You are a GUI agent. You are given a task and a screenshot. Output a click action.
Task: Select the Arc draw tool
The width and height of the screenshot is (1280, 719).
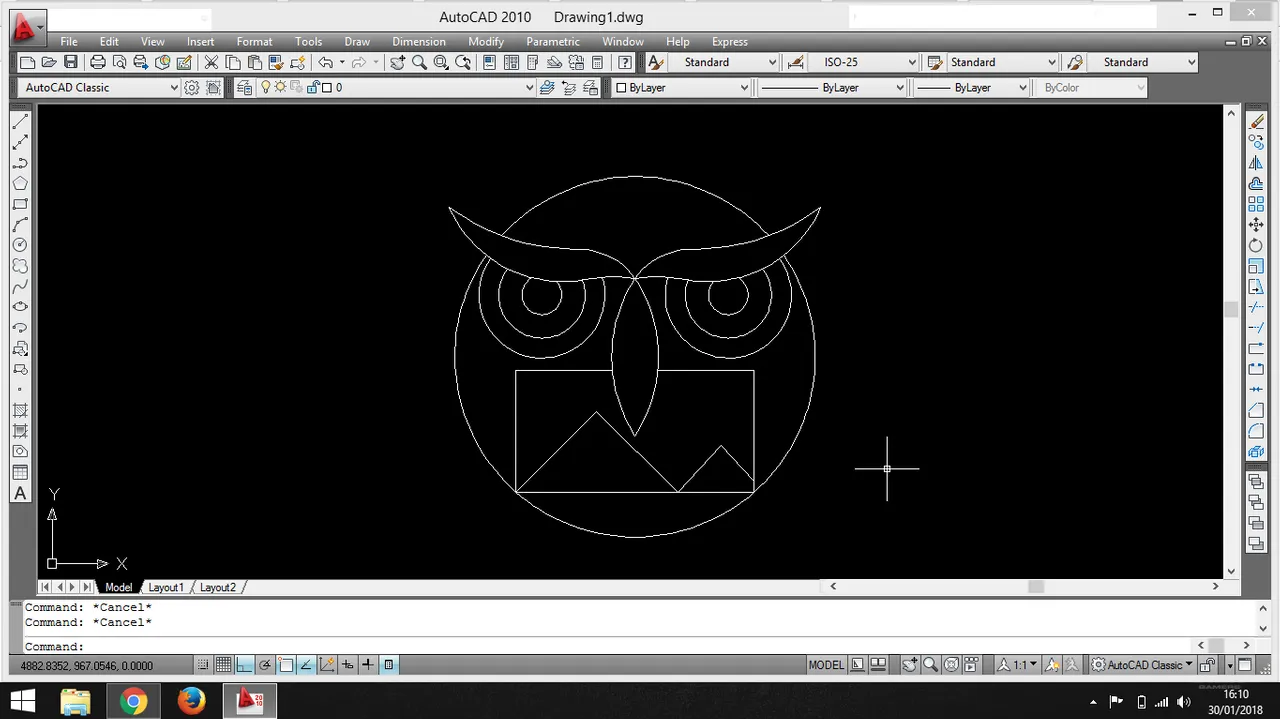tap(20, 225)
